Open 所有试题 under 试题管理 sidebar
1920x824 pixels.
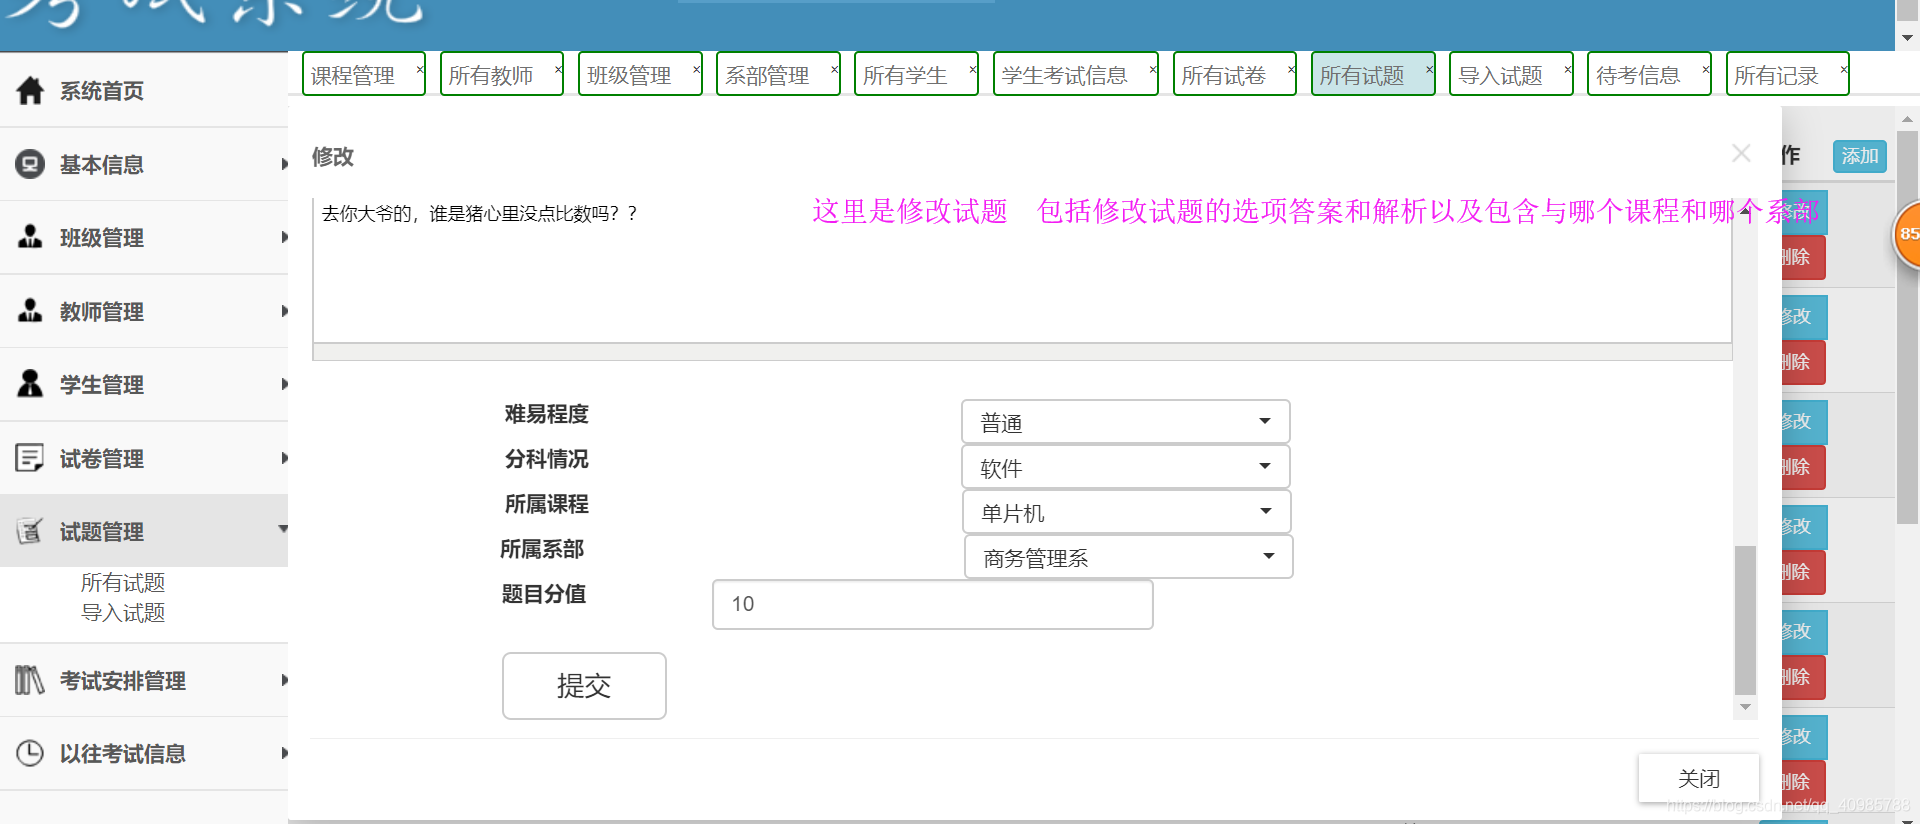[123, 583]
